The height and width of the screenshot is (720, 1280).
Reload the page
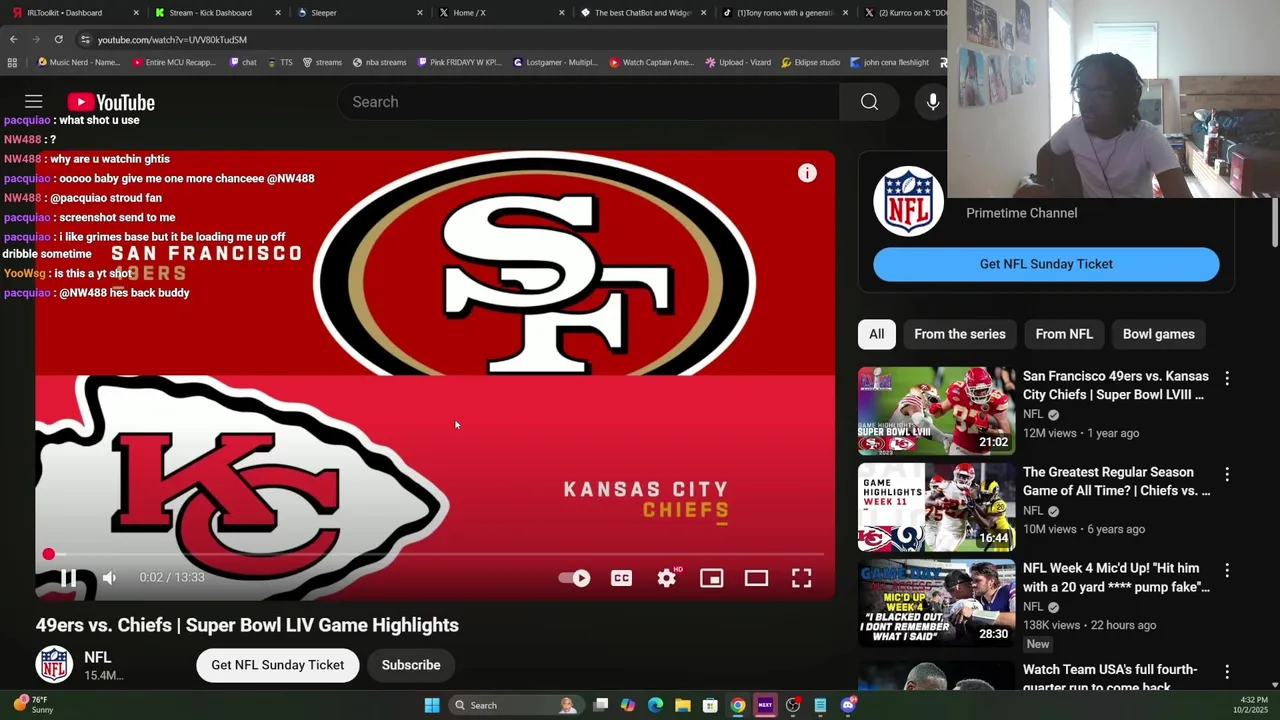[x=59, y=39]
